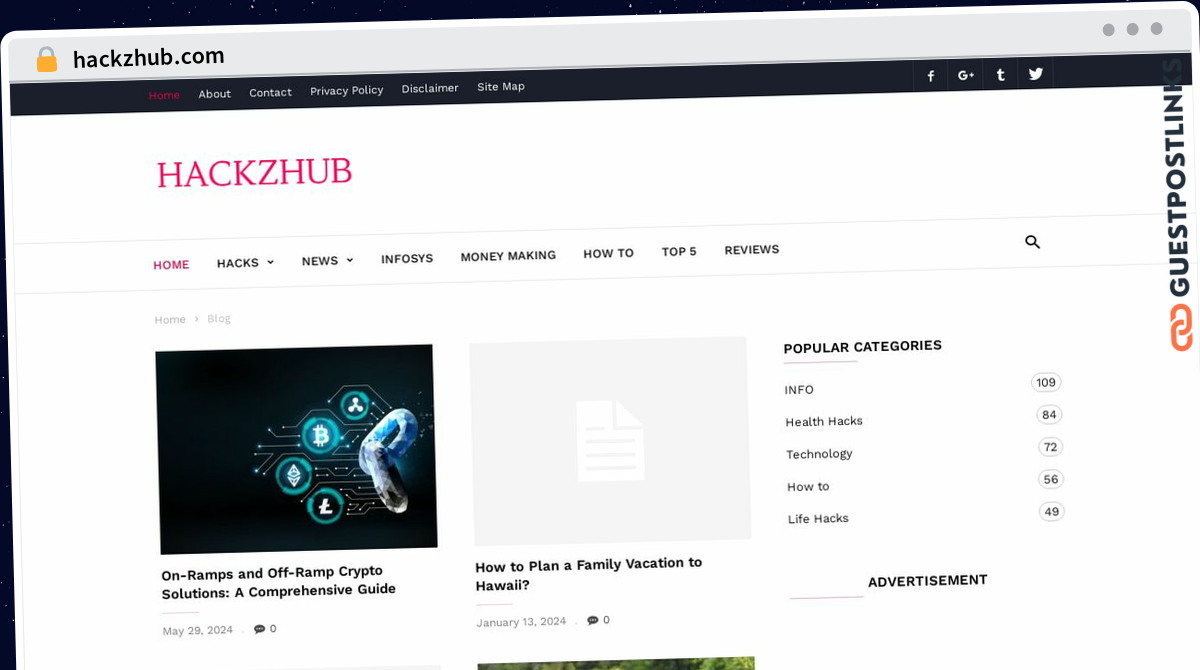Expand the NEWS menu chevron
1200x670 pixels.
(349, 260)
